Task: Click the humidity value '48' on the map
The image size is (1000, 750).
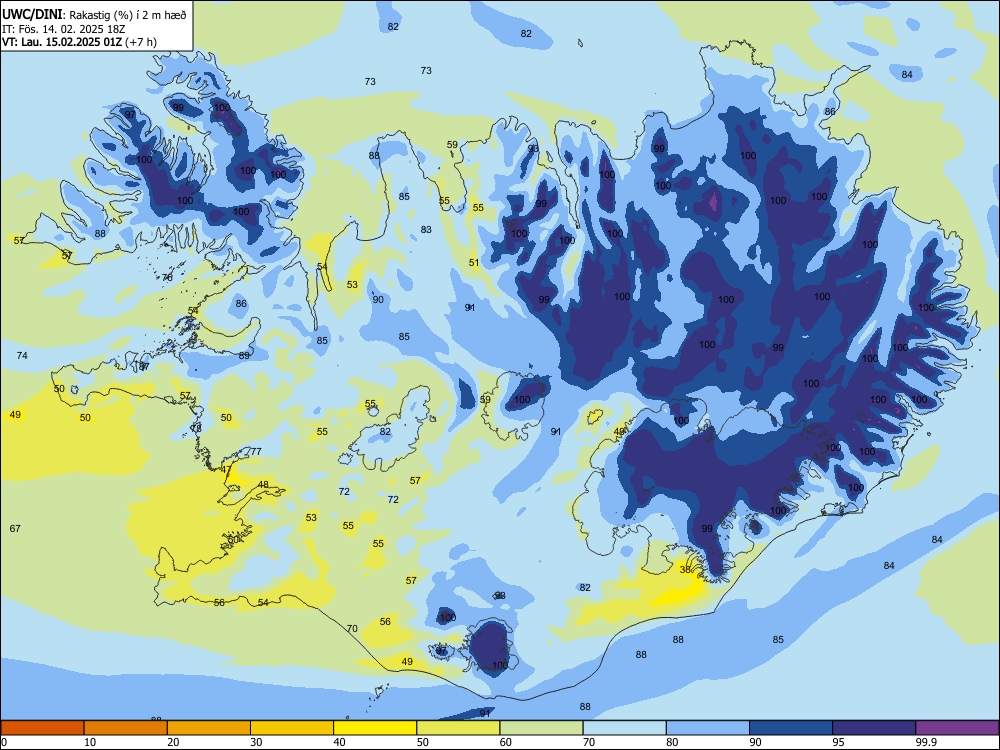Action: point(263,485)
